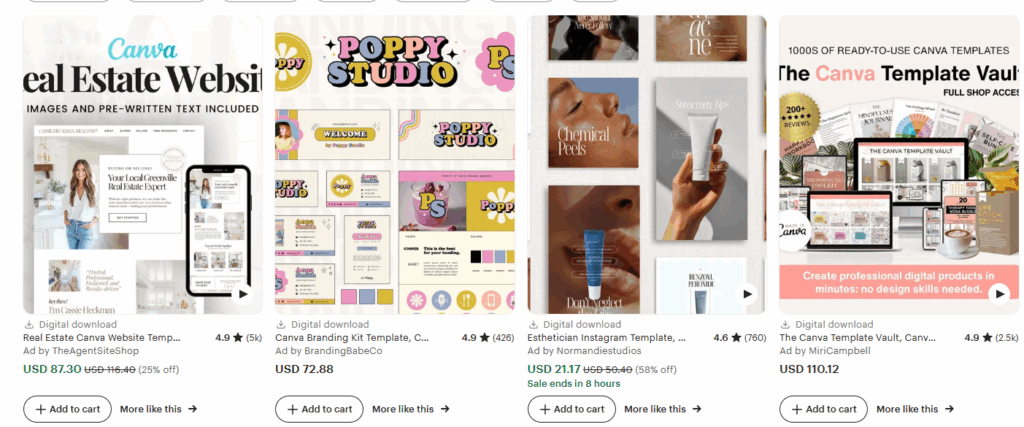Screen dimensions: 1024x427
Task: Click the 4.9 star rating with 2.5k reviews
Action: click(x=991, y=338)
